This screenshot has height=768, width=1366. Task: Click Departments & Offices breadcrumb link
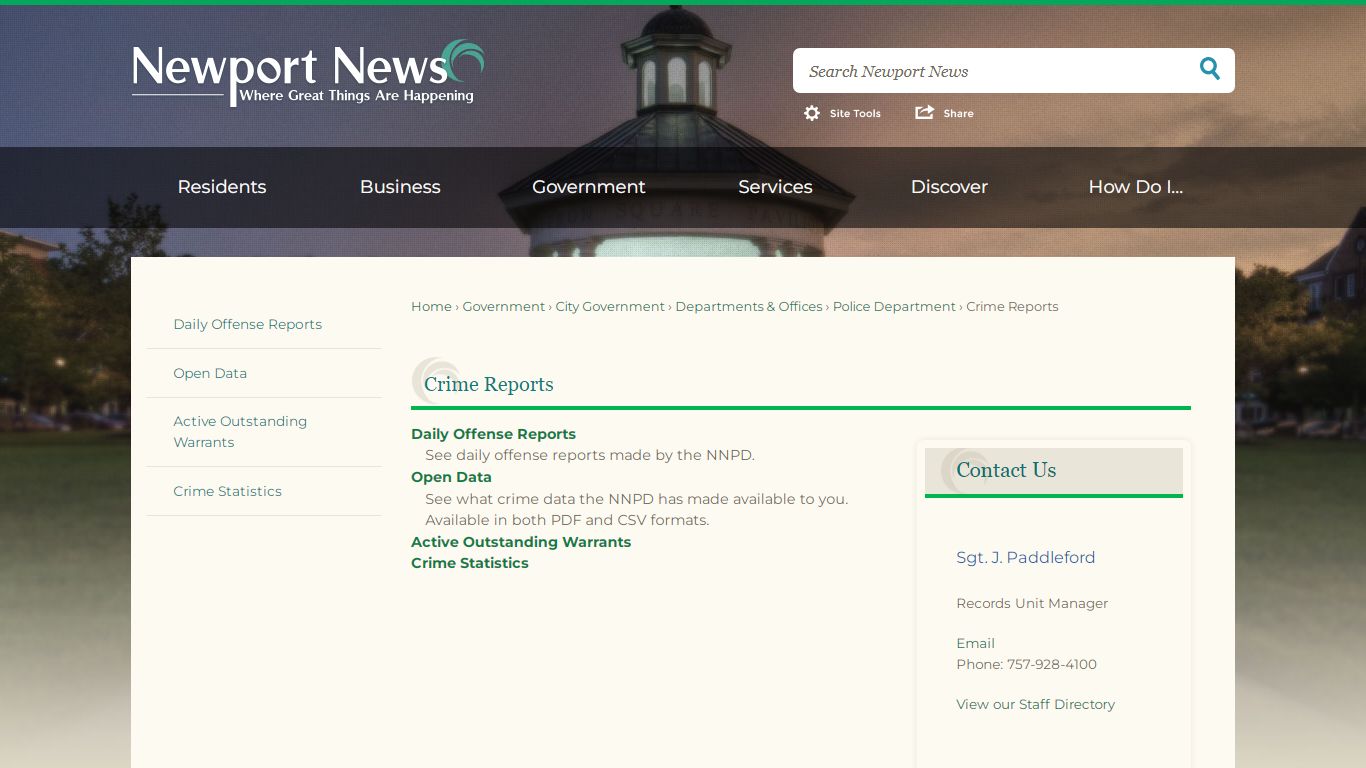[749, 307]
